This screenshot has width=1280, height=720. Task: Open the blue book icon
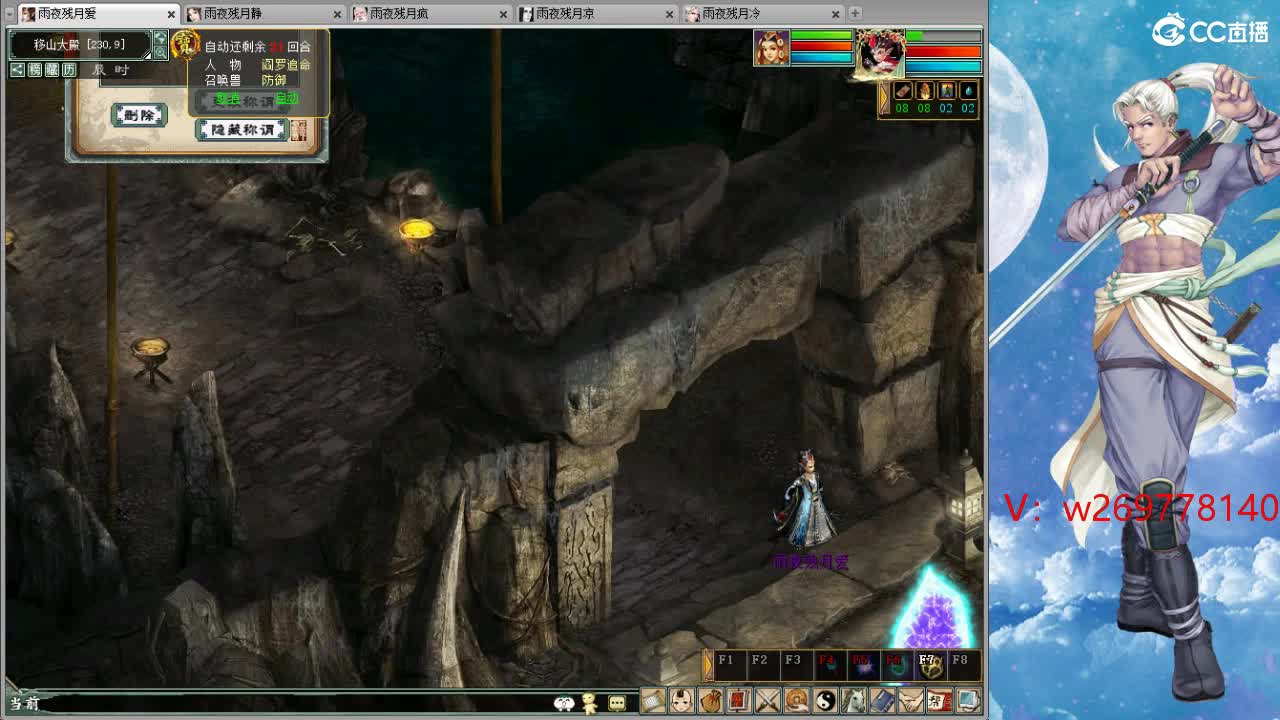(882, 701)
